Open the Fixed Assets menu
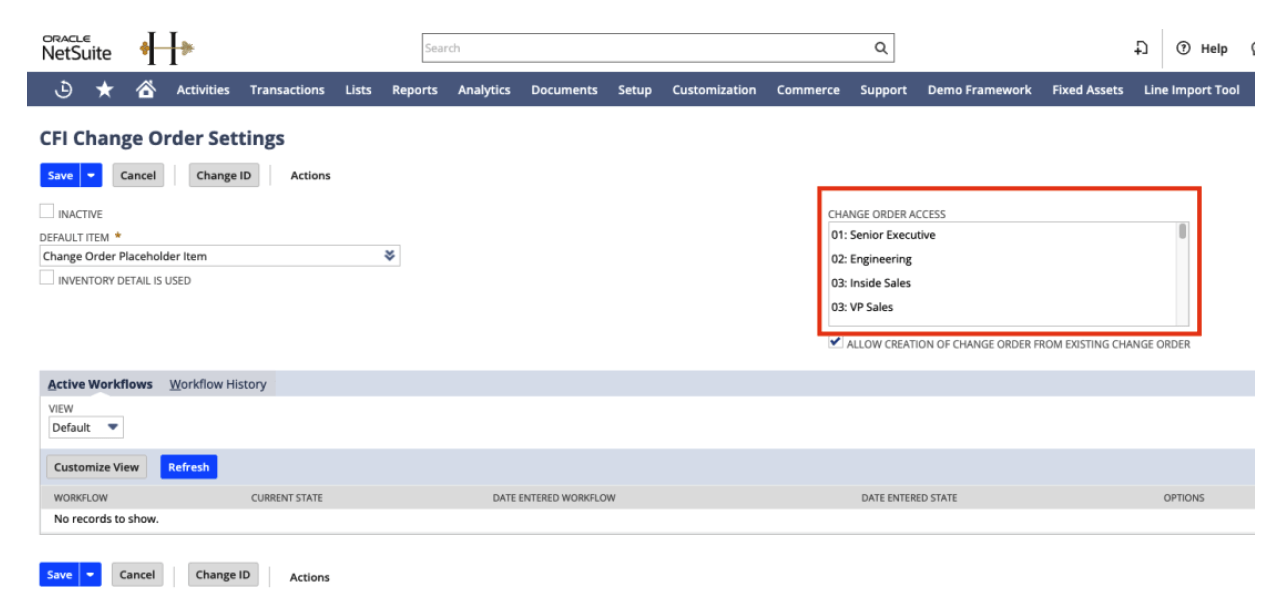 click(1088, 90)
